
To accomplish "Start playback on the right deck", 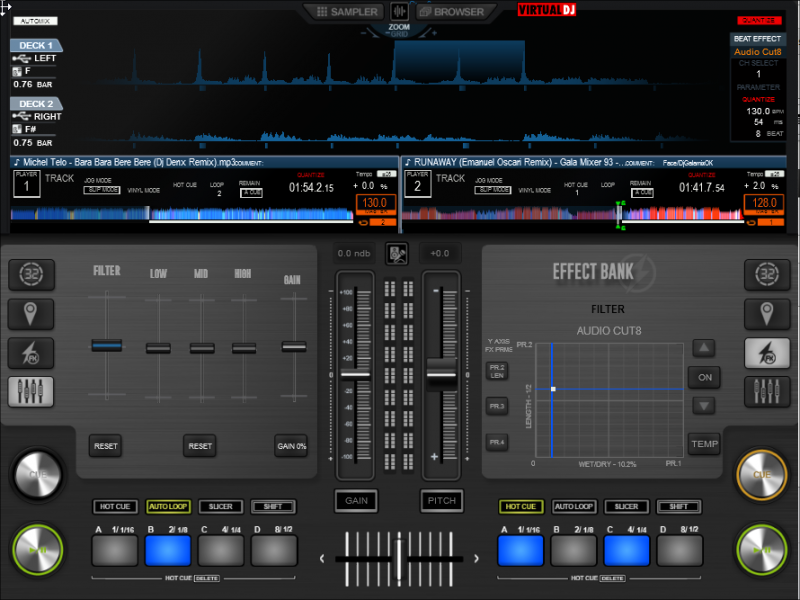I will click(x=762, y=550).
